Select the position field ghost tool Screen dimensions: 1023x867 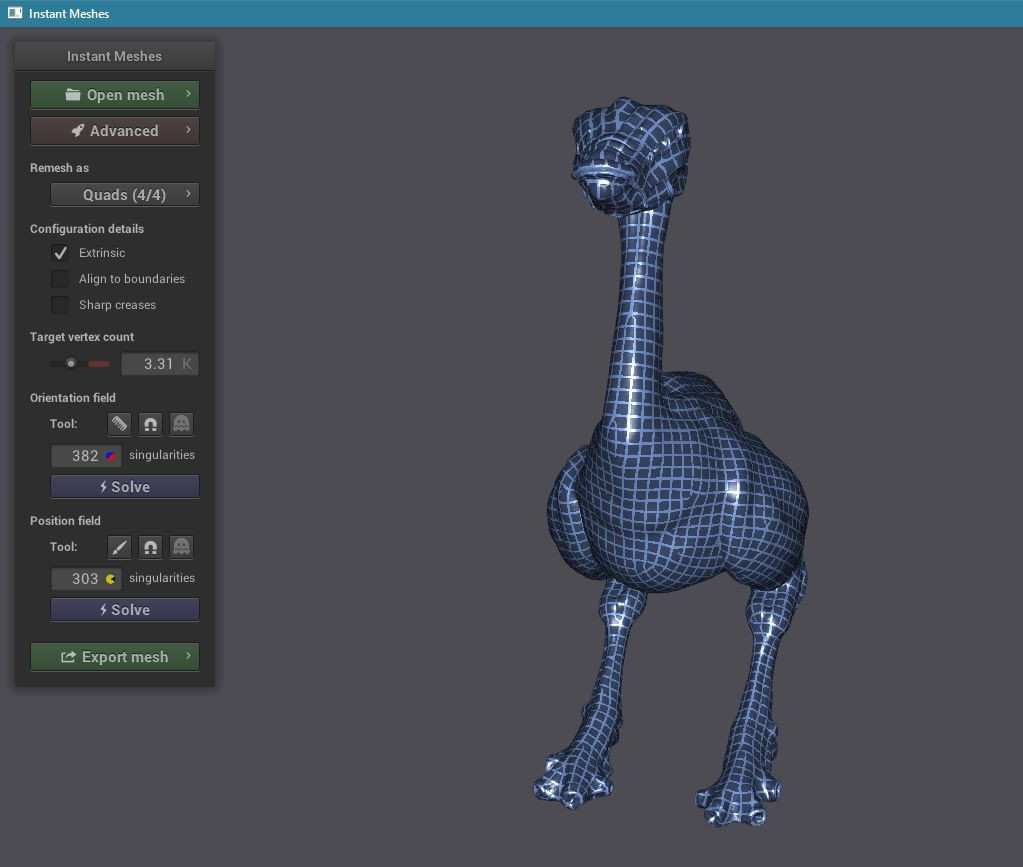tap(181, 547)
